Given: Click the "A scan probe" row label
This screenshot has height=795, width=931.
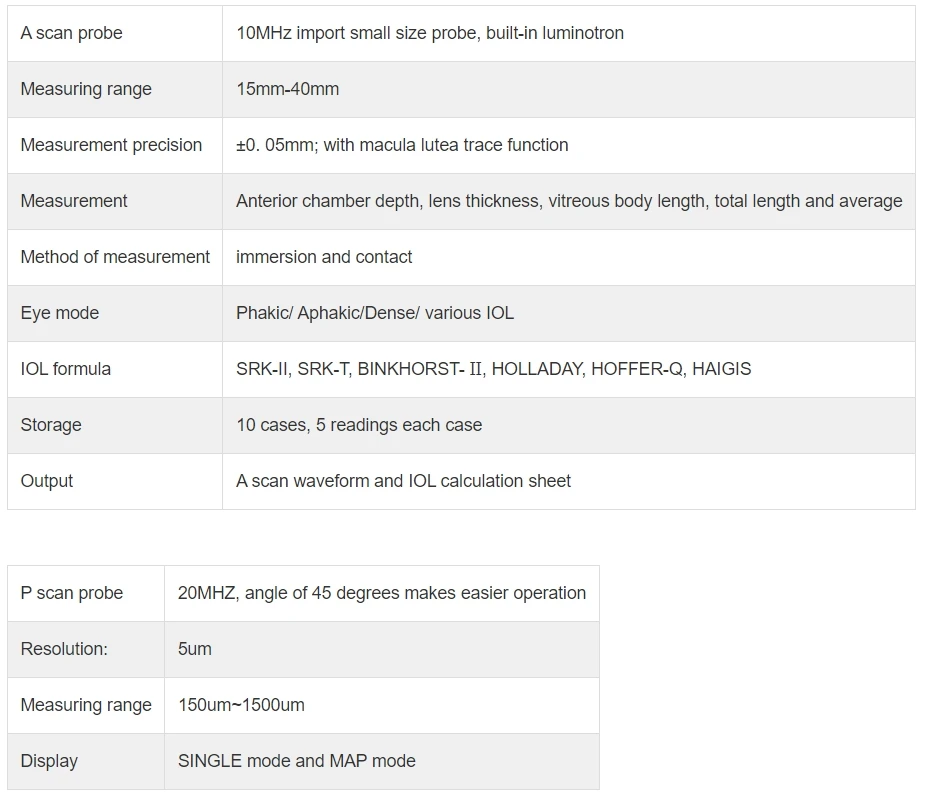Looking at the screenshot, I should coord(71,33).
